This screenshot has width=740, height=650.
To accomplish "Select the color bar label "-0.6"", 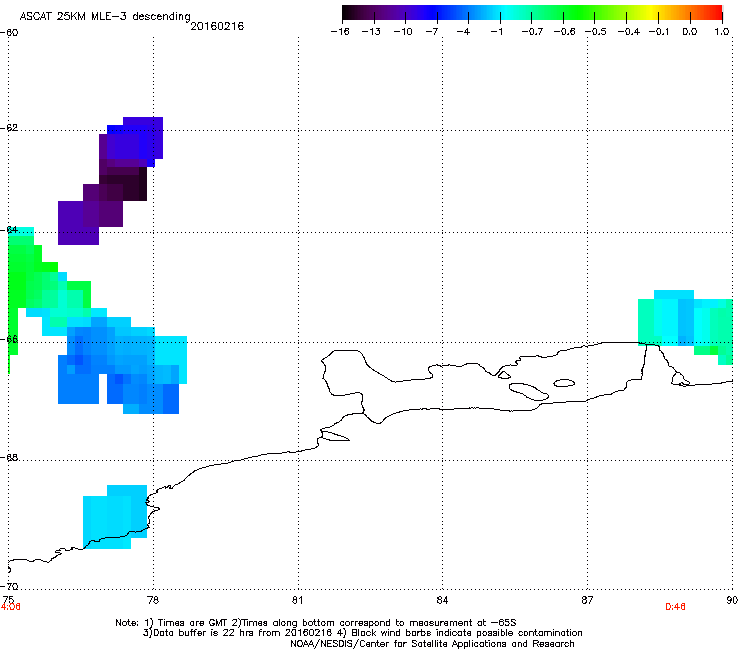I will coord(564,32).
